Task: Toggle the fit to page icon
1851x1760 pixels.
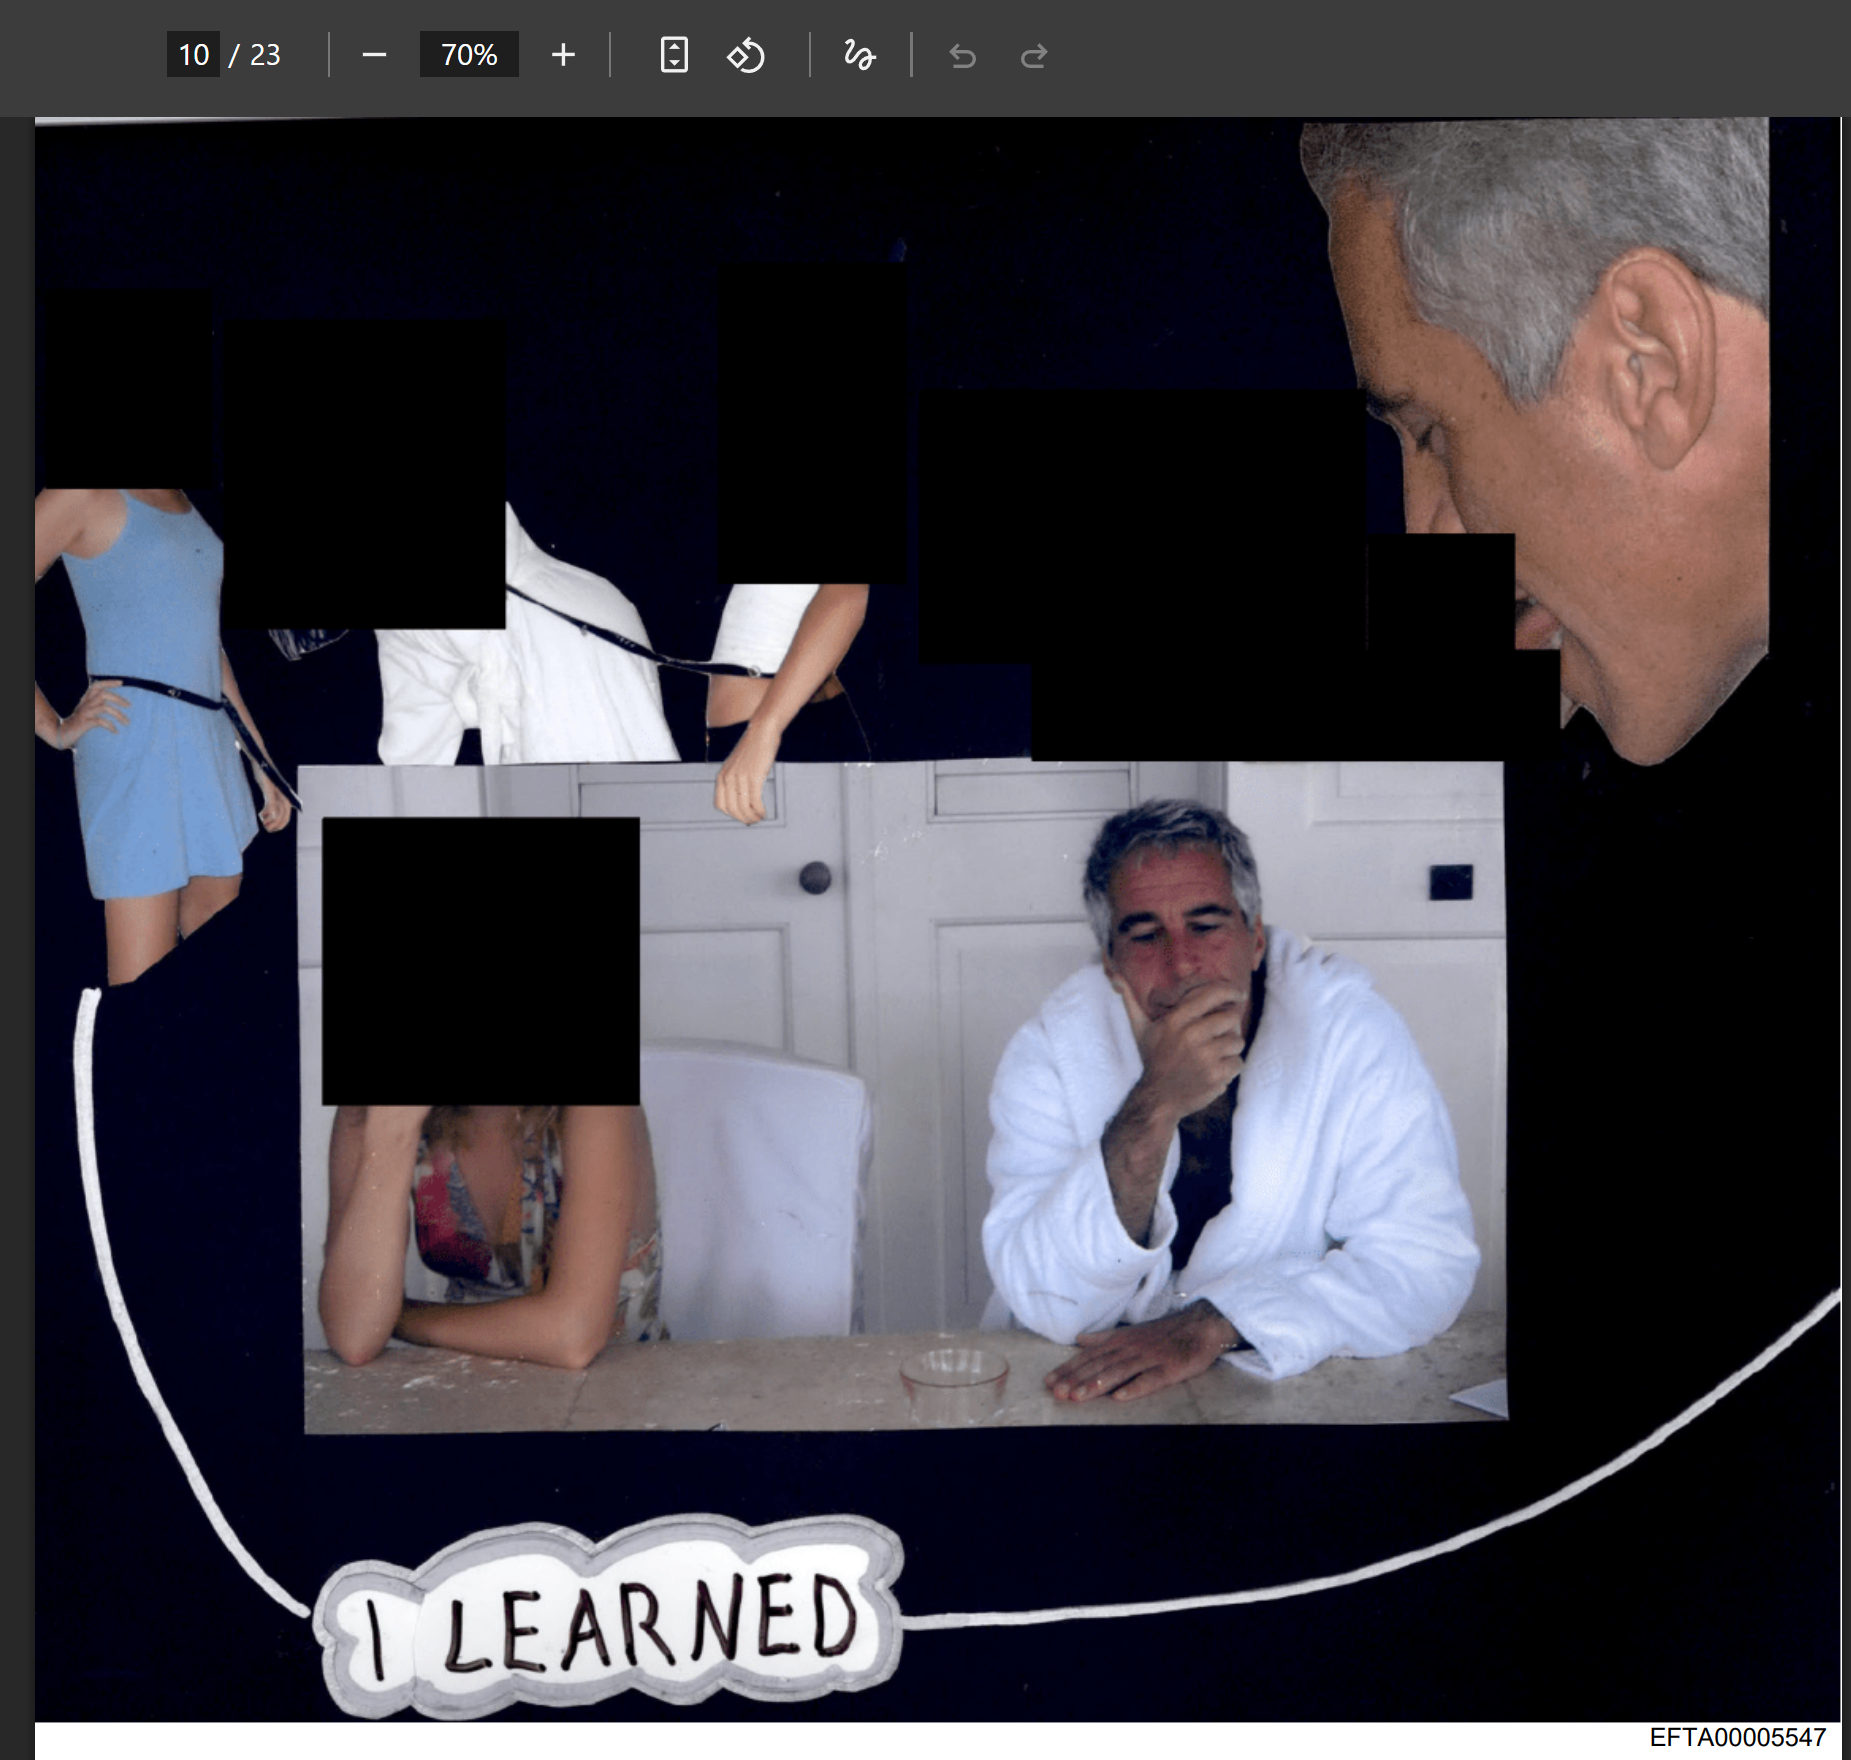Action: [x=674, y=55]
